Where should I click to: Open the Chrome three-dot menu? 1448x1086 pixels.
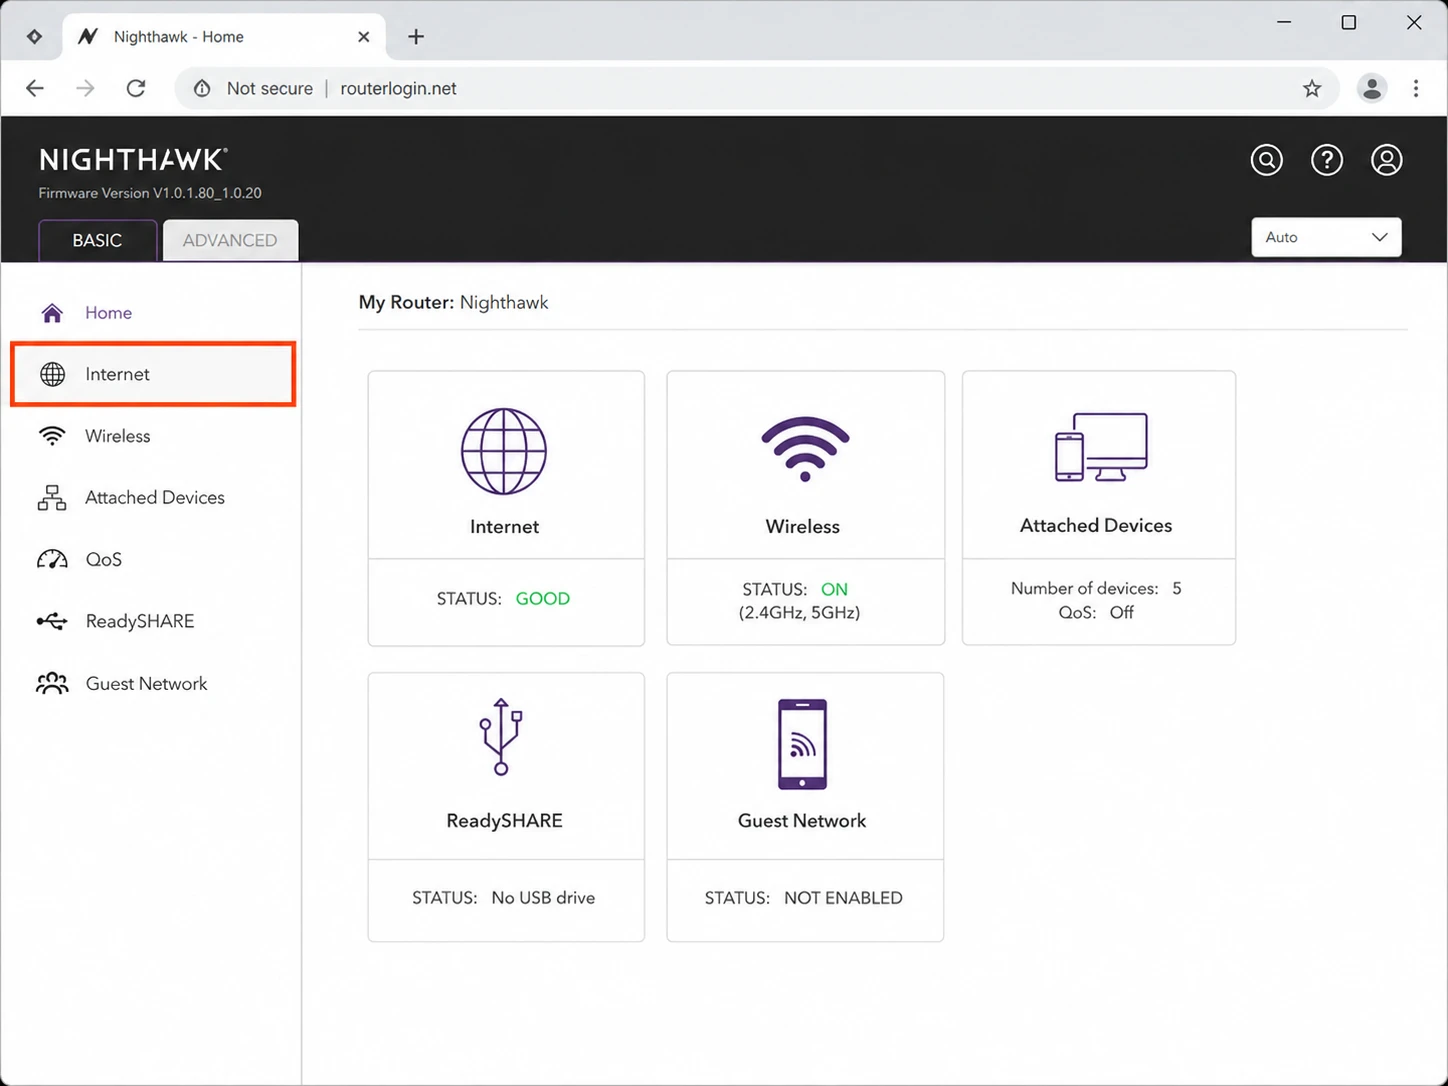click(1416, 88)
